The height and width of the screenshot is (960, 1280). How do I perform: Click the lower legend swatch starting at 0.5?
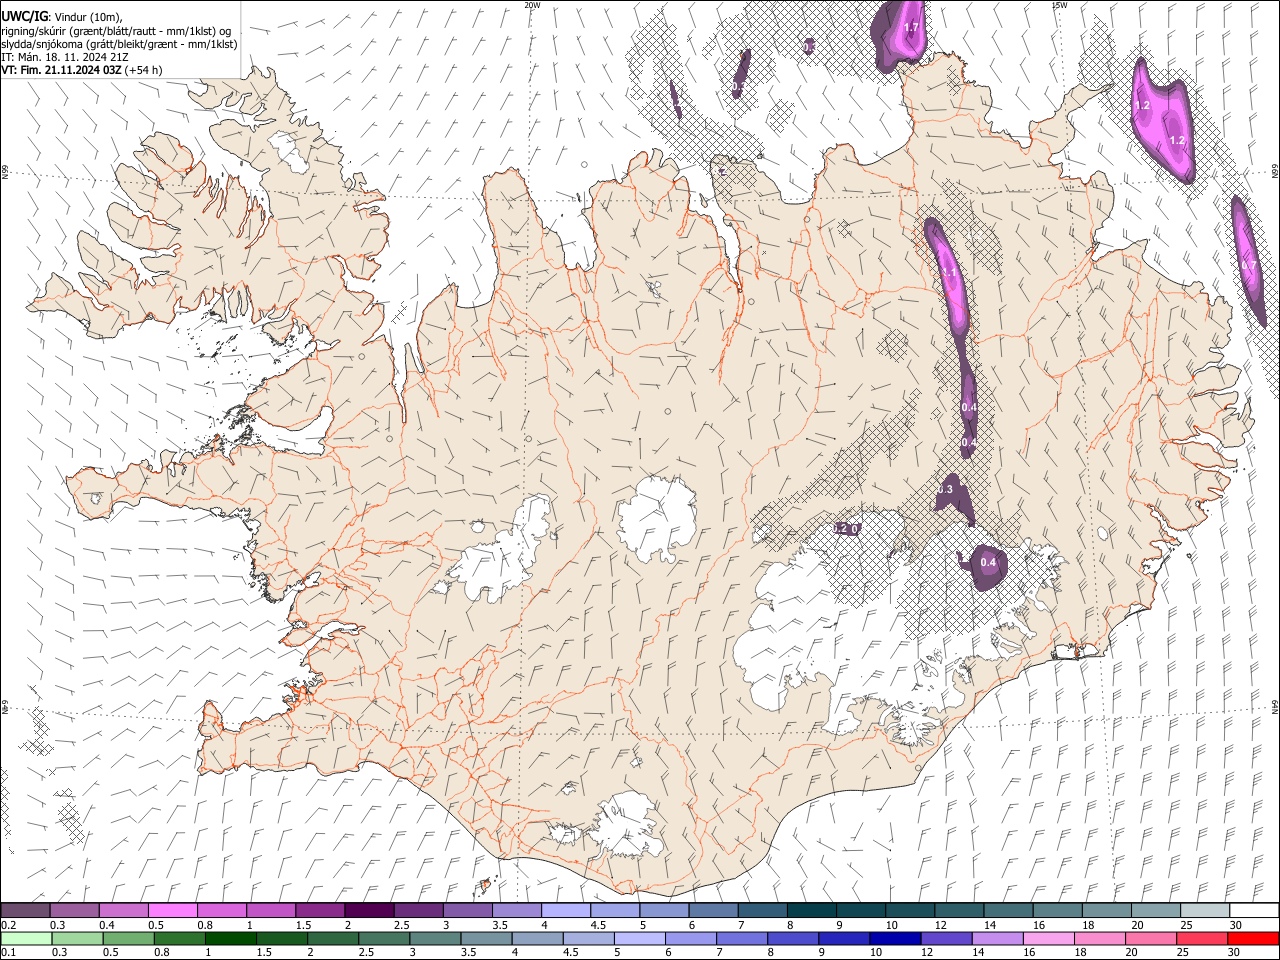[128, 939]
